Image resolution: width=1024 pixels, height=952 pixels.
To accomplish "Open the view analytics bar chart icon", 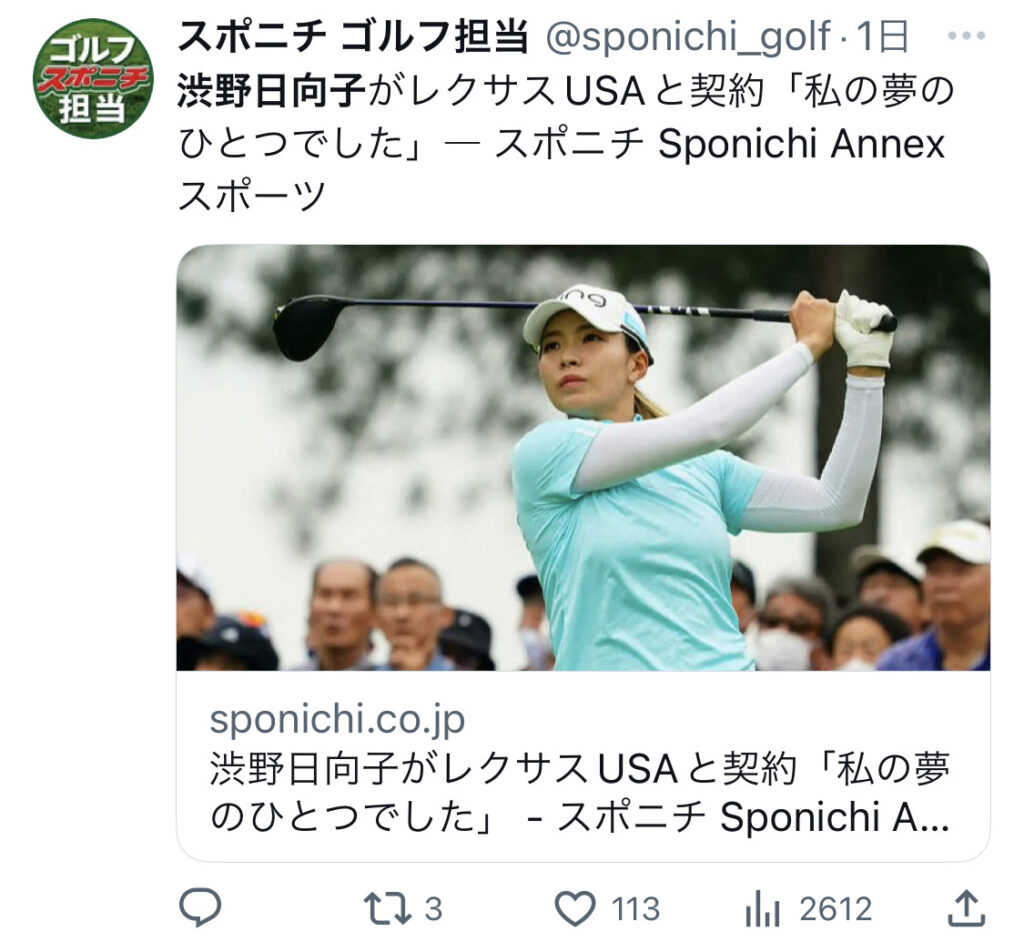I will [765, 903].
